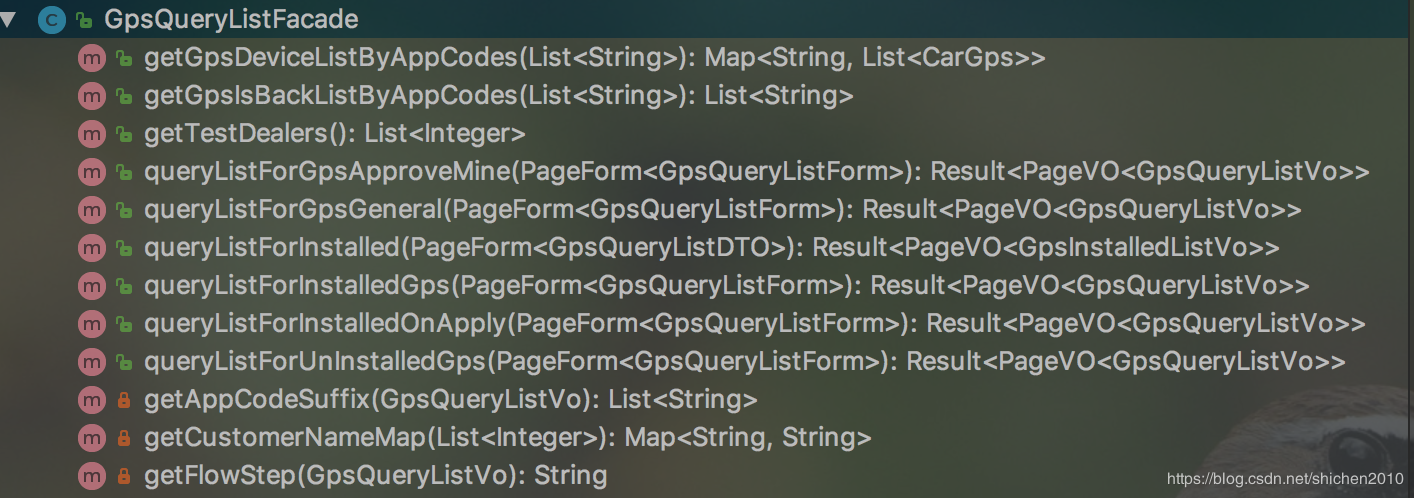Image resolution: width=1414 pixels, height=498 pixels.
Task: Click the method icon of getTestDealers
Action: tap(91, 134)
